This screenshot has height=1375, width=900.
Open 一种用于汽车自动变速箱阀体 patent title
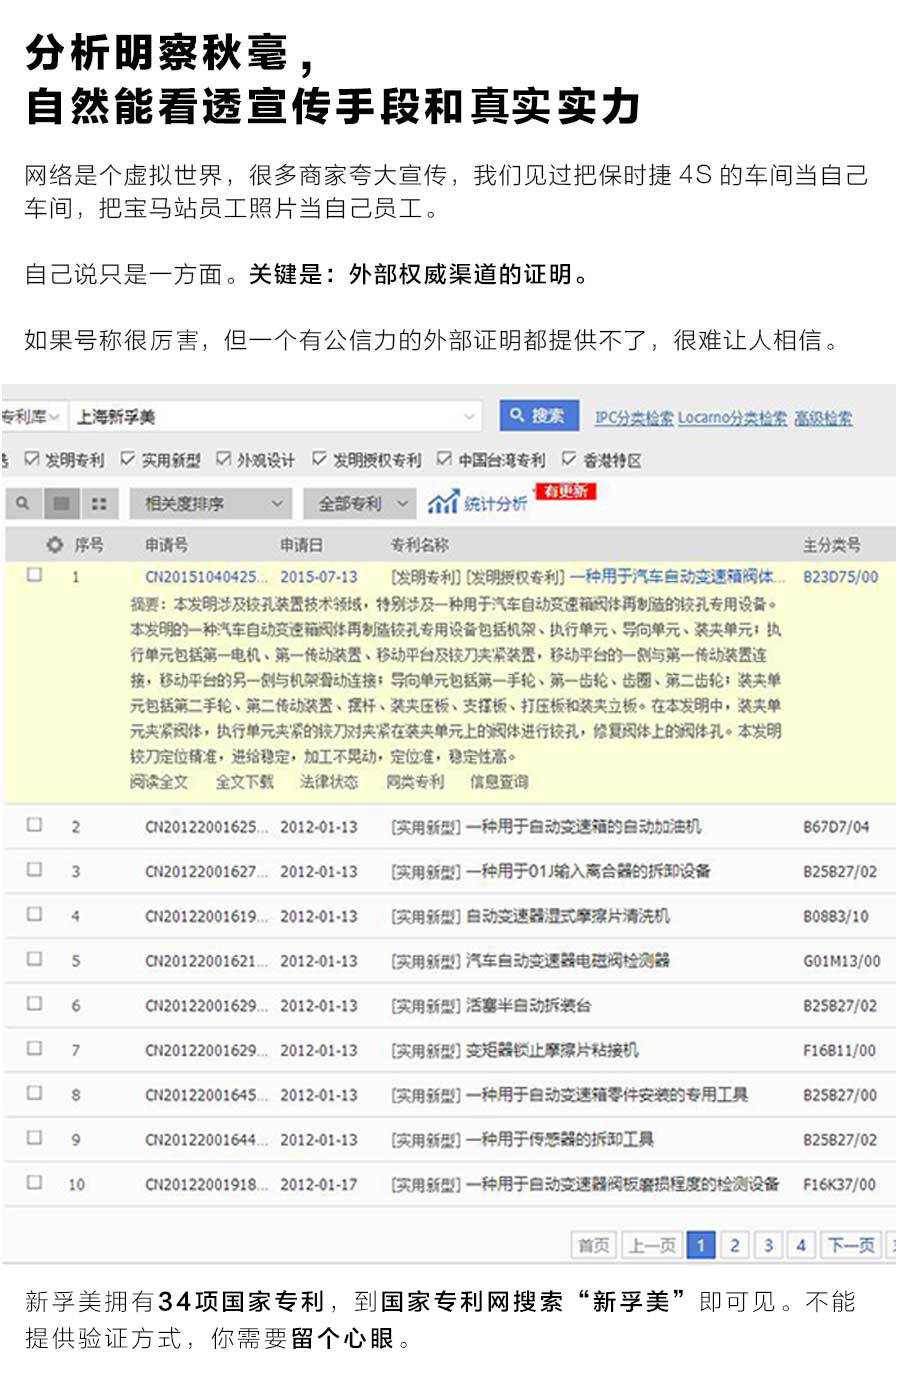(678, 577)
